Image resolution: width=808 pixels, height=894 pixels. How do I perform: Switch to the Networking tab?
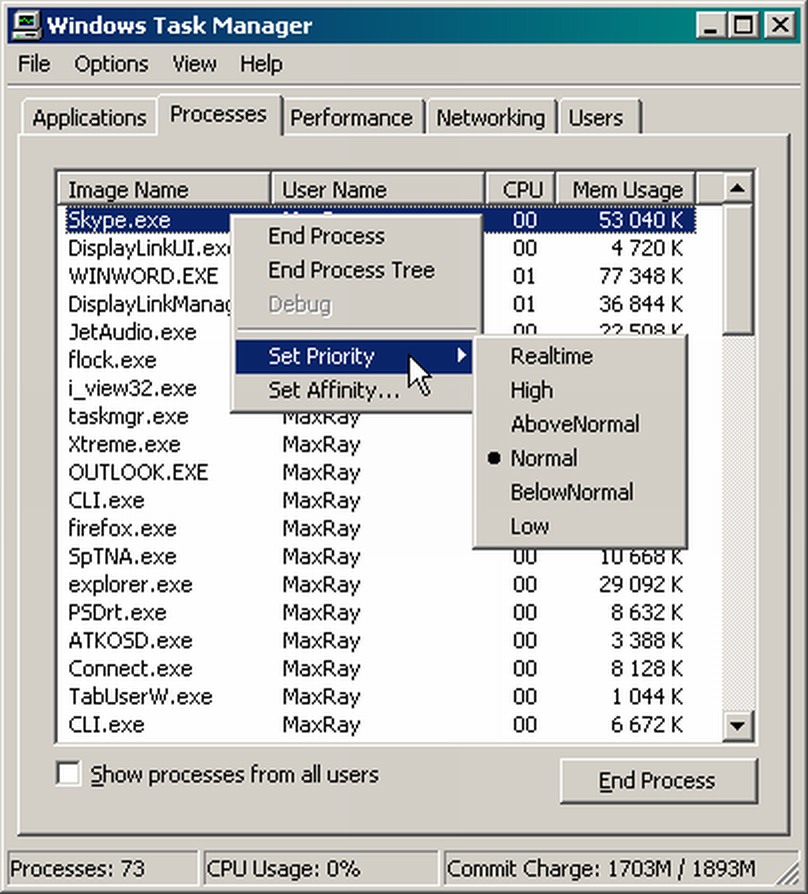click(490, 118)
